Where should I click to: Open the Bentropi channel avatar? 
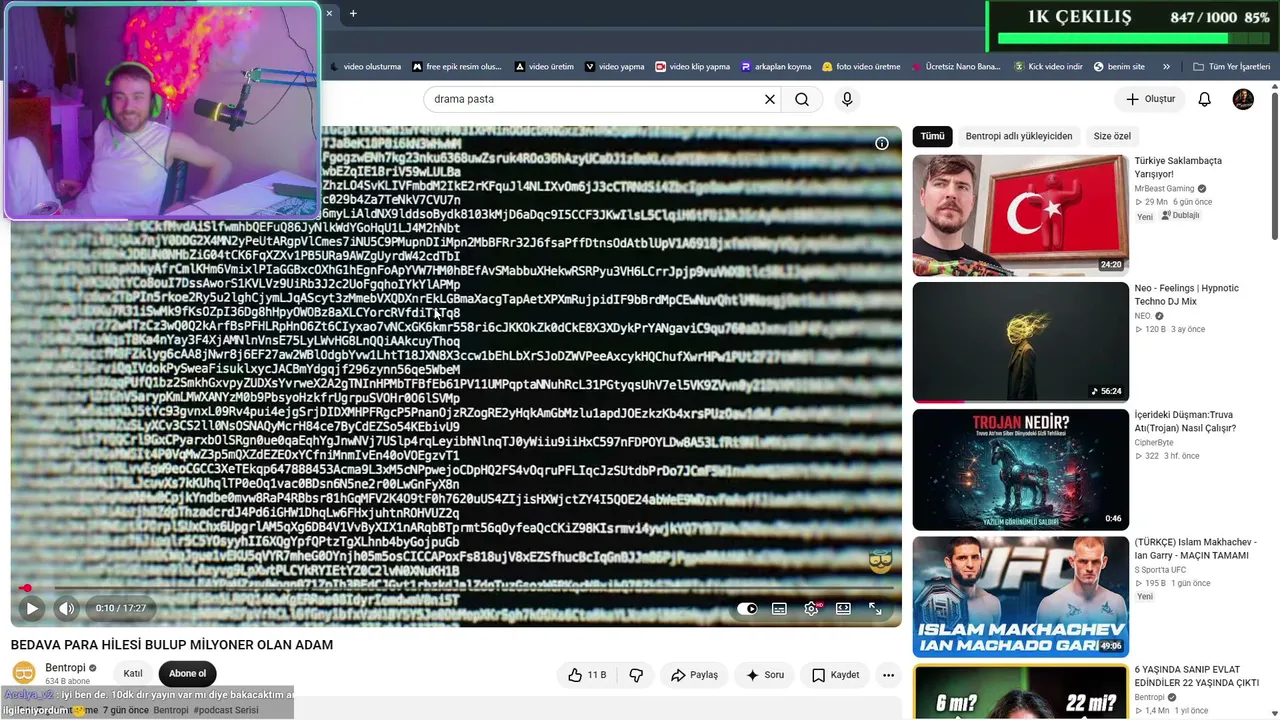24,673
